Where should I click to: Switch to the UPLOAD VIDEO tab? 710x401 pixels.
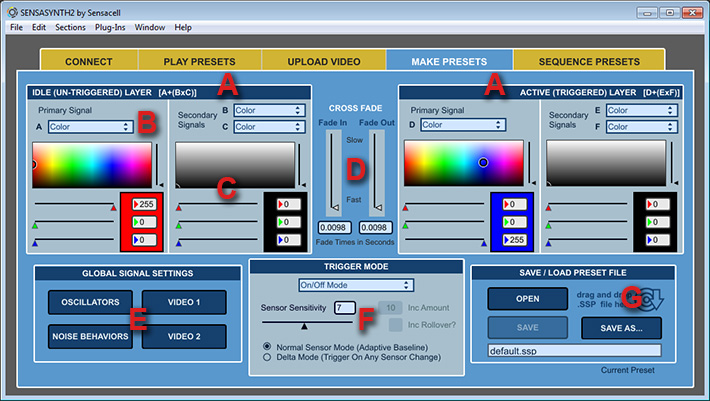324,61
